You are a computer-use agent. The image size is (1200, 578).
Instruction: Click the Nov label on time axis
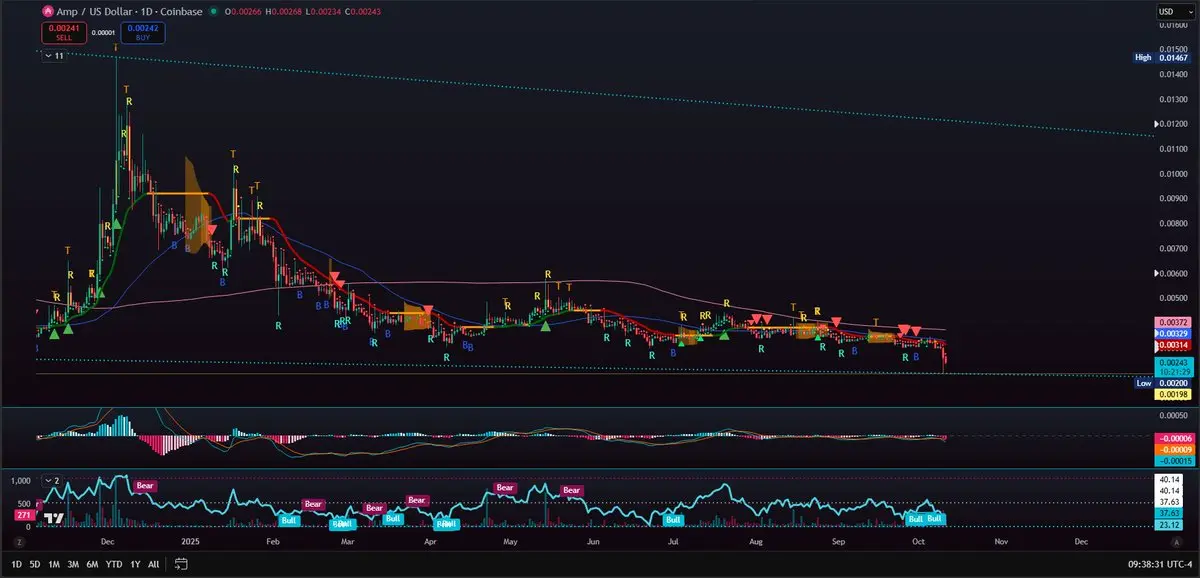tap(1000, 541)
